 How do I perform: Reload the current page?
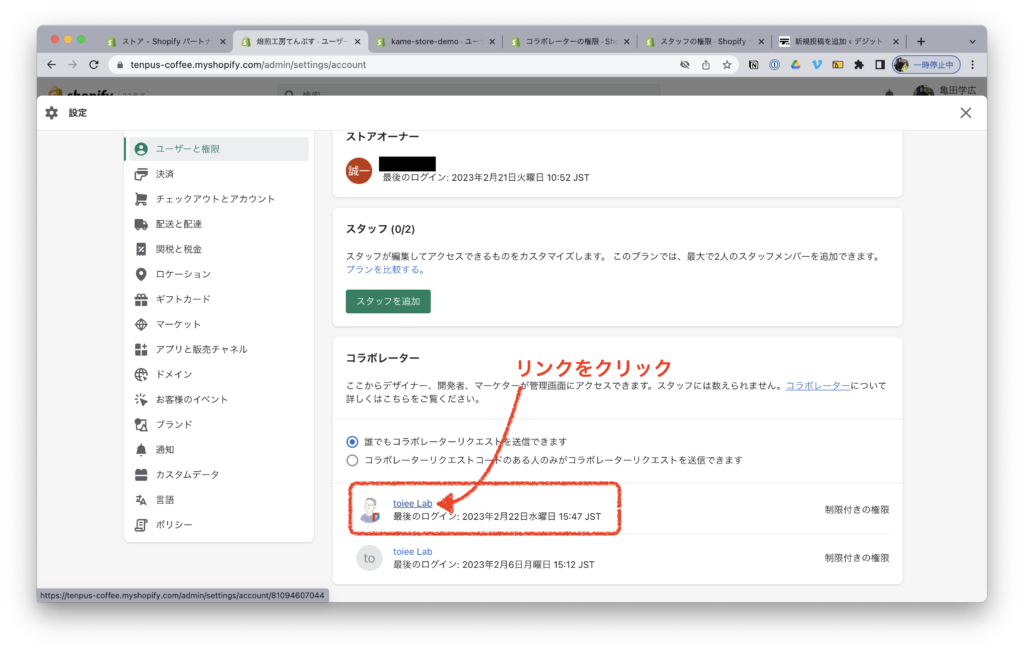94,65
